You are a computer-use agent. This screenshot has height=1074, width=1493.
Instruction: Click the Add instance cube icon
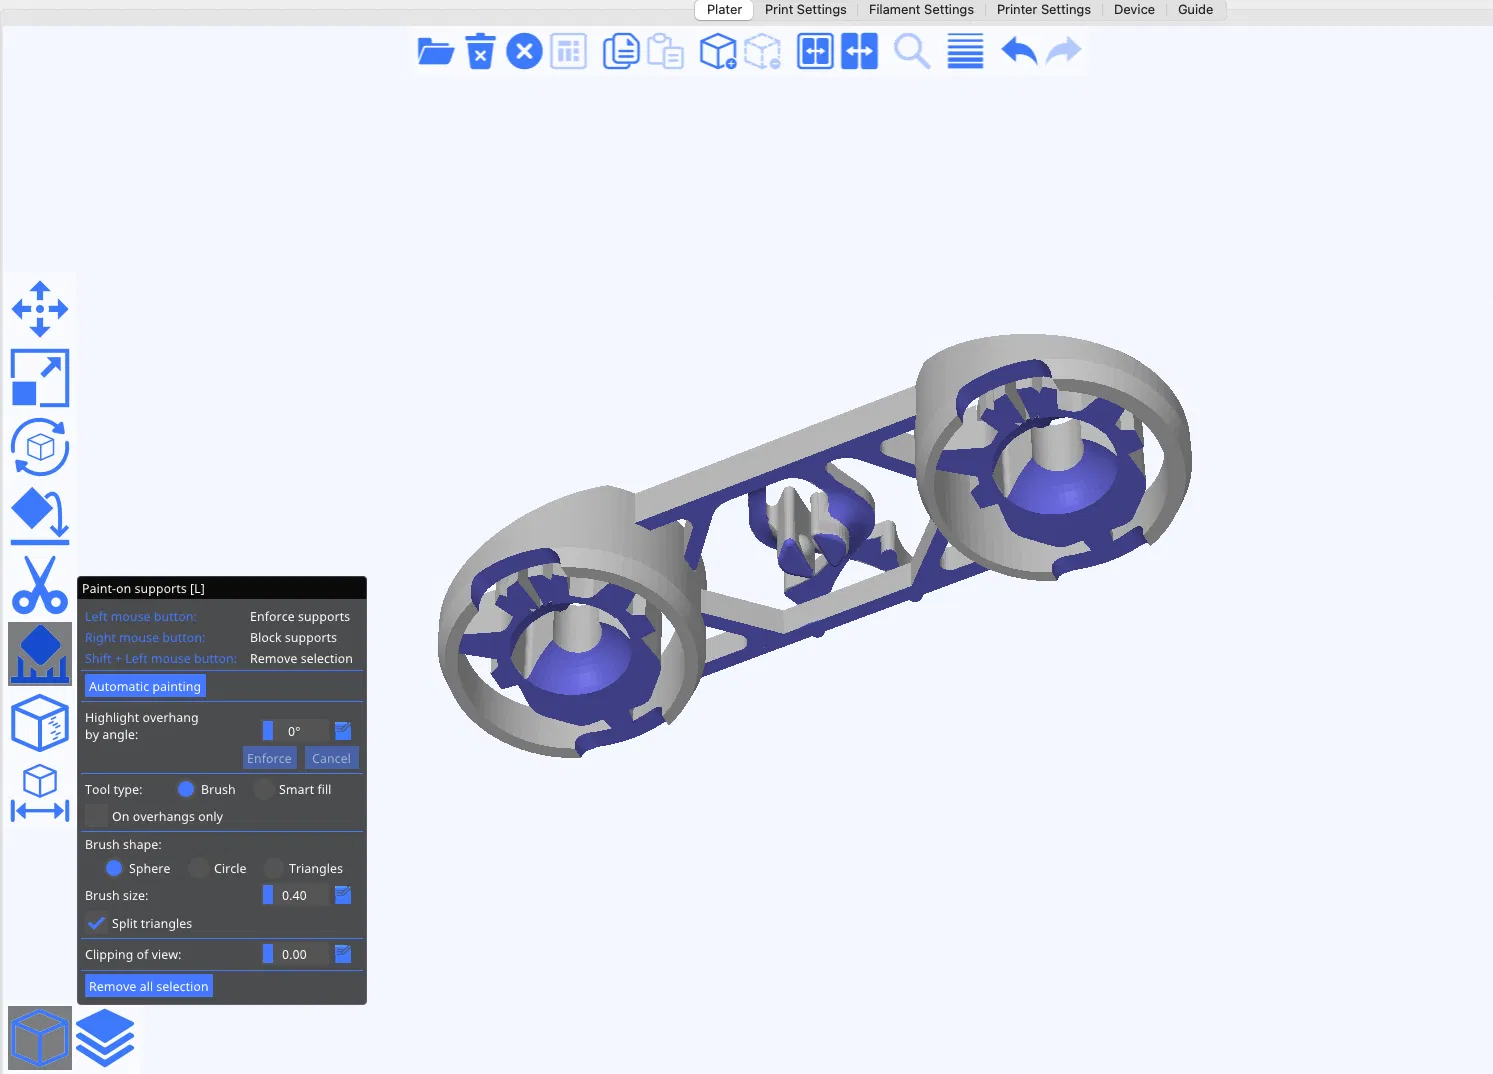pos(718,51)
